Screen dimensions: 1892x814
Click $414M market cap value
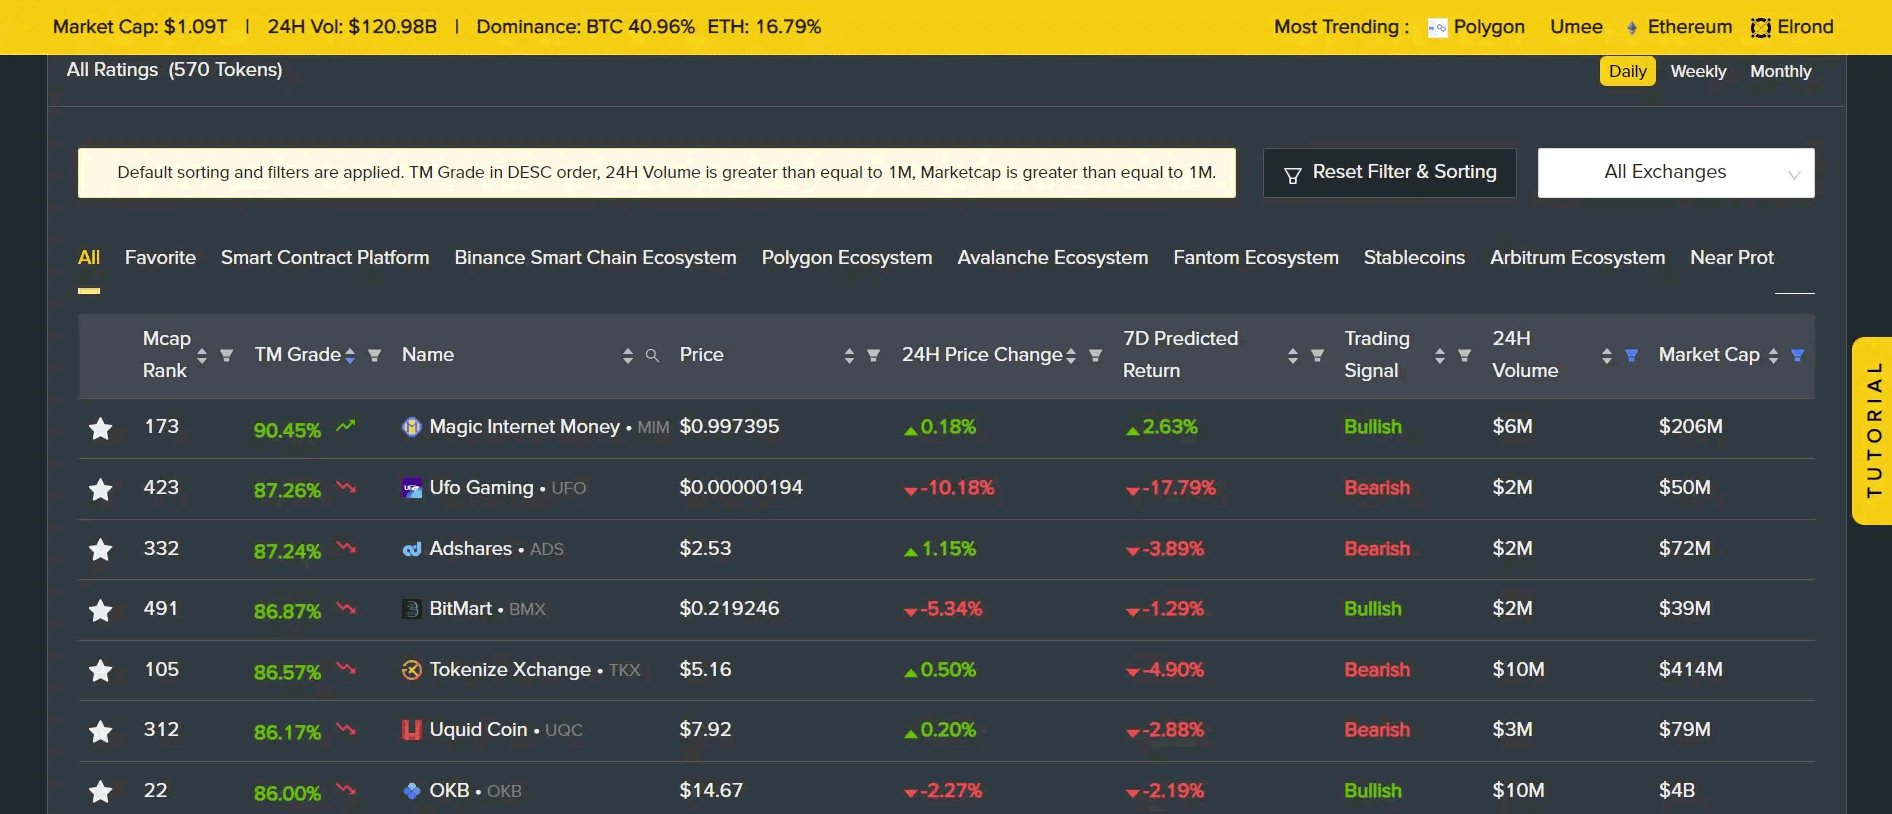(1690, 670)
